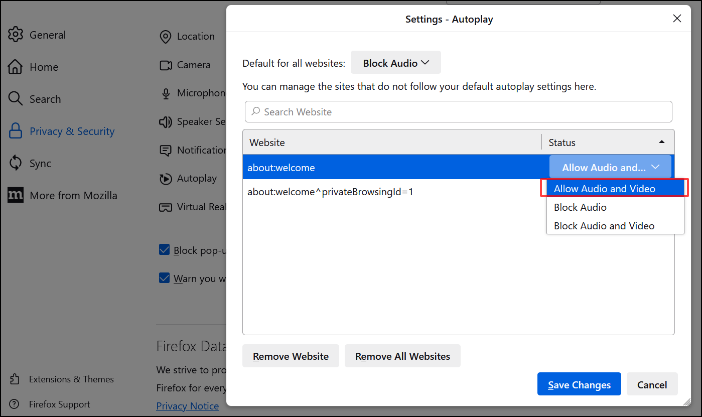This screenshot has height=417, width=702.
Task: Select Block Audio from the status menu
Action: coord(580,207)
